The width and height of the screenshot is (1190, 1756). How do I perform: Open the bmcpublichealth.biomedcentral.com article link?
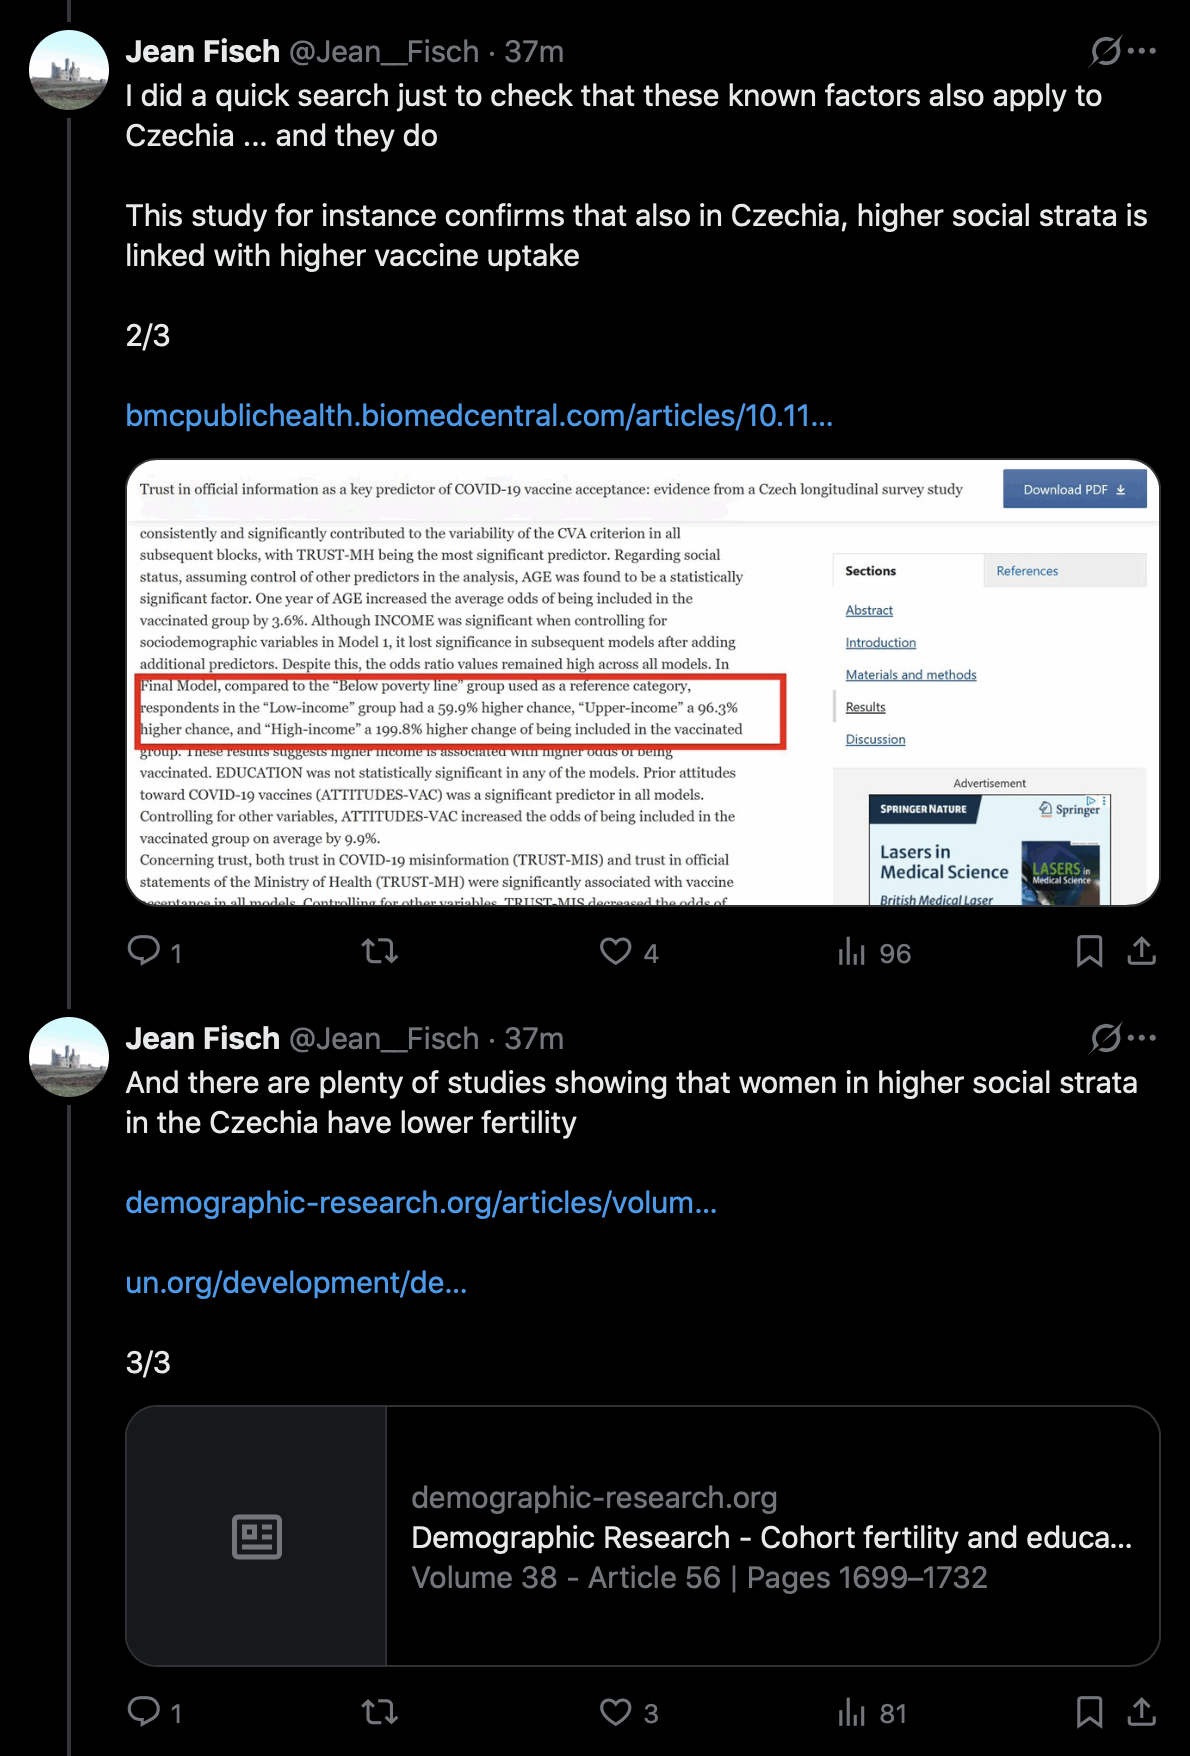479,416
